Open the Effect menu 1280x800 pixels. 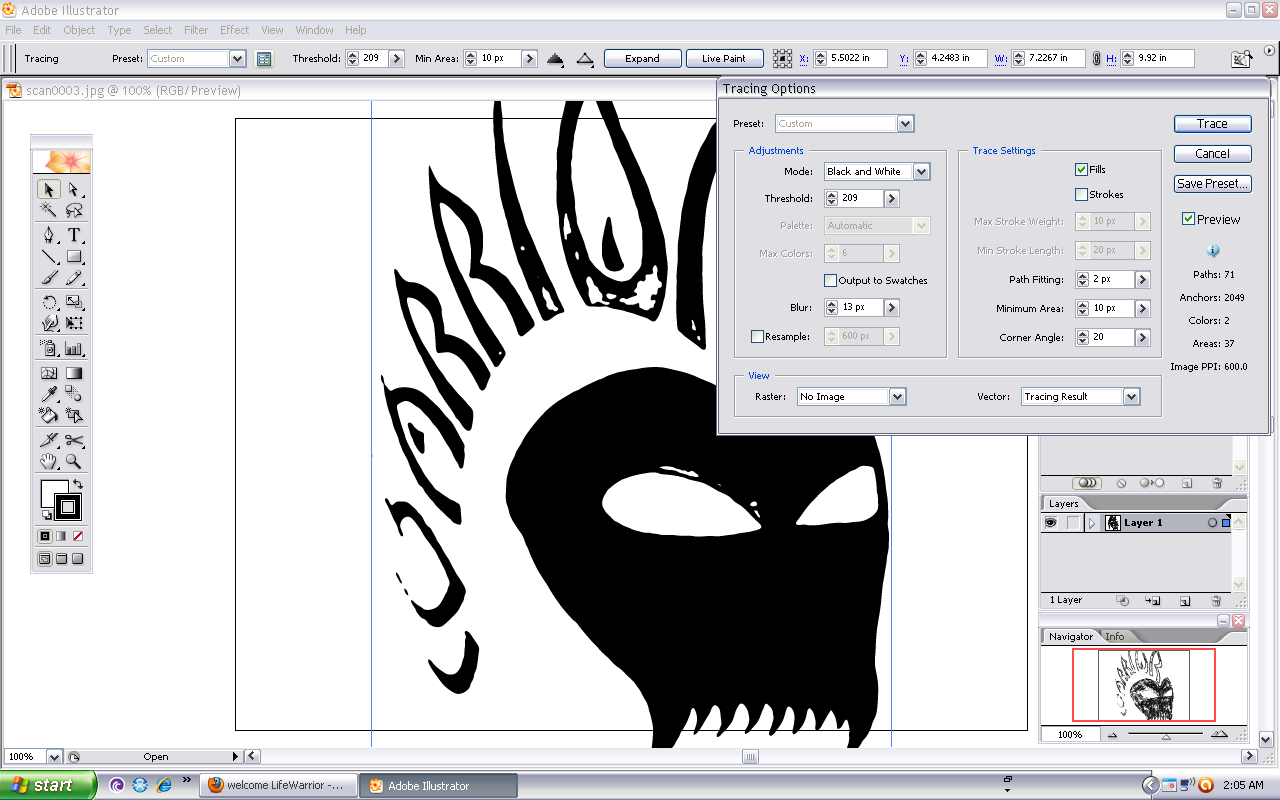coord(235,30)
